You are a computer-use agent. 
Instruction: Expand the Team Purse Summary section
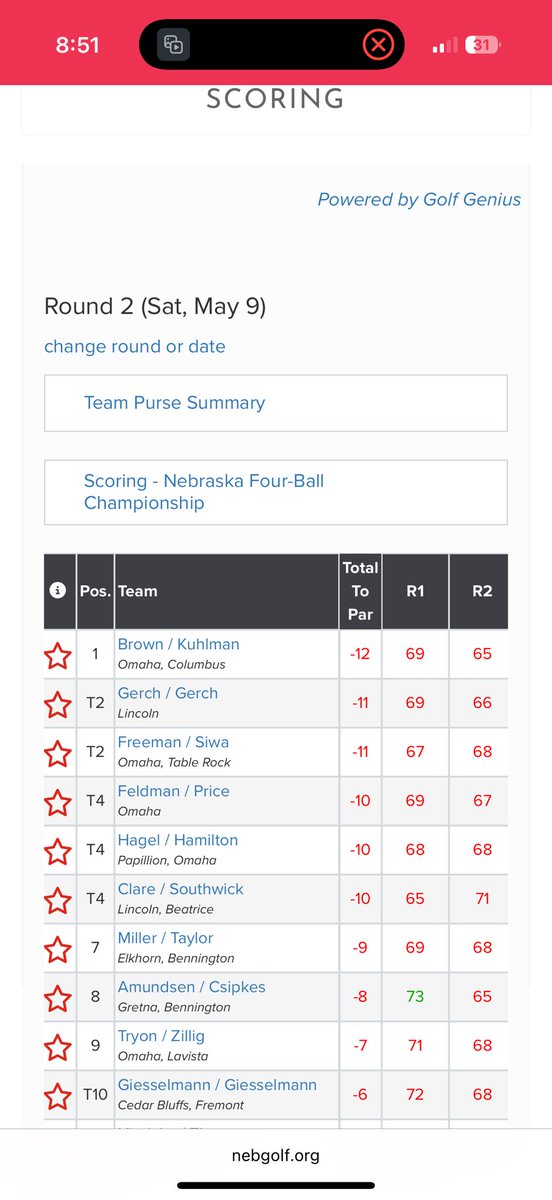click(x=276, y=403)
